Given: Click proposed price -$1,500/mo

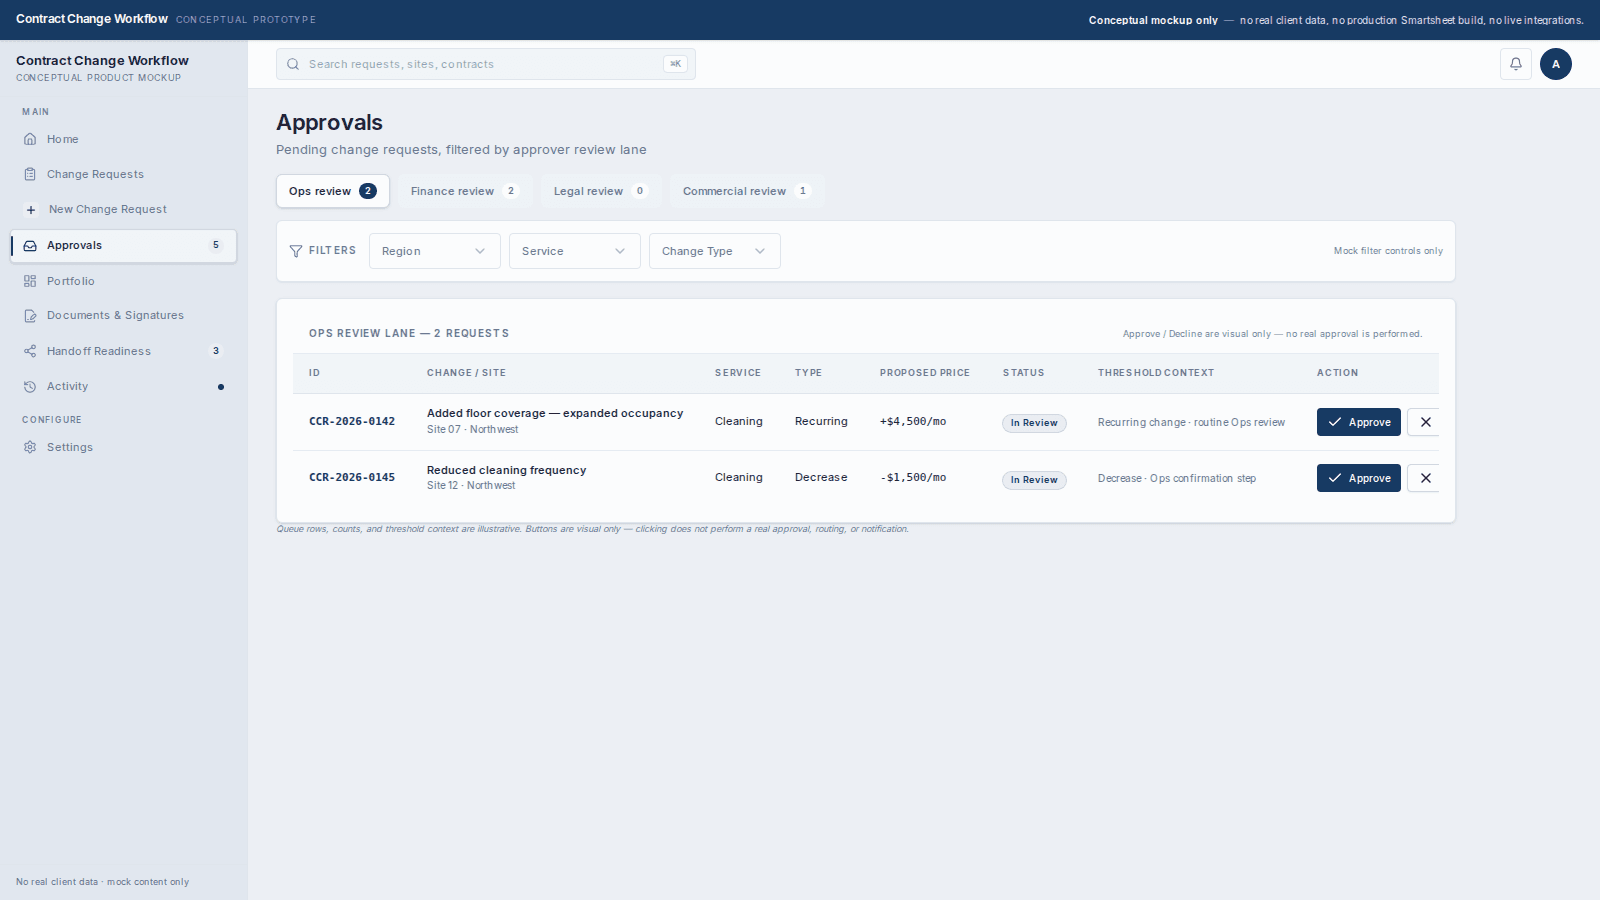Looking at the screenshot, I should coord(913,478).
